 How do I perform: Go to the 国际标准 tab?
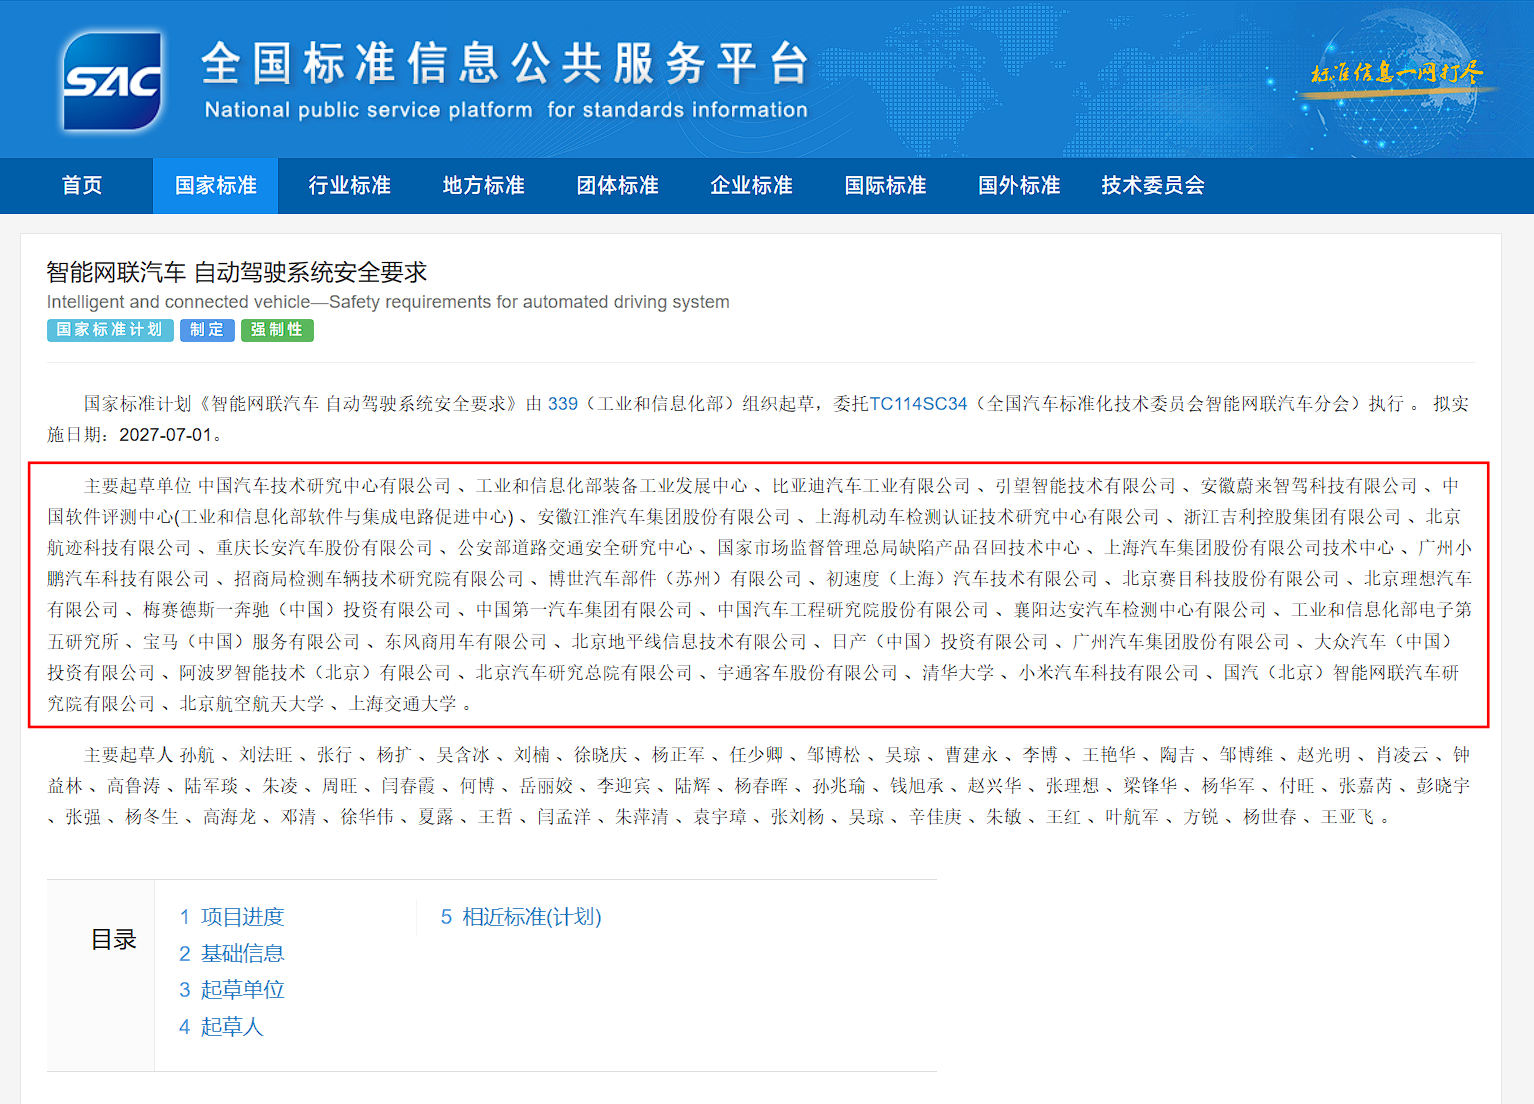click(x=886, y=186)
